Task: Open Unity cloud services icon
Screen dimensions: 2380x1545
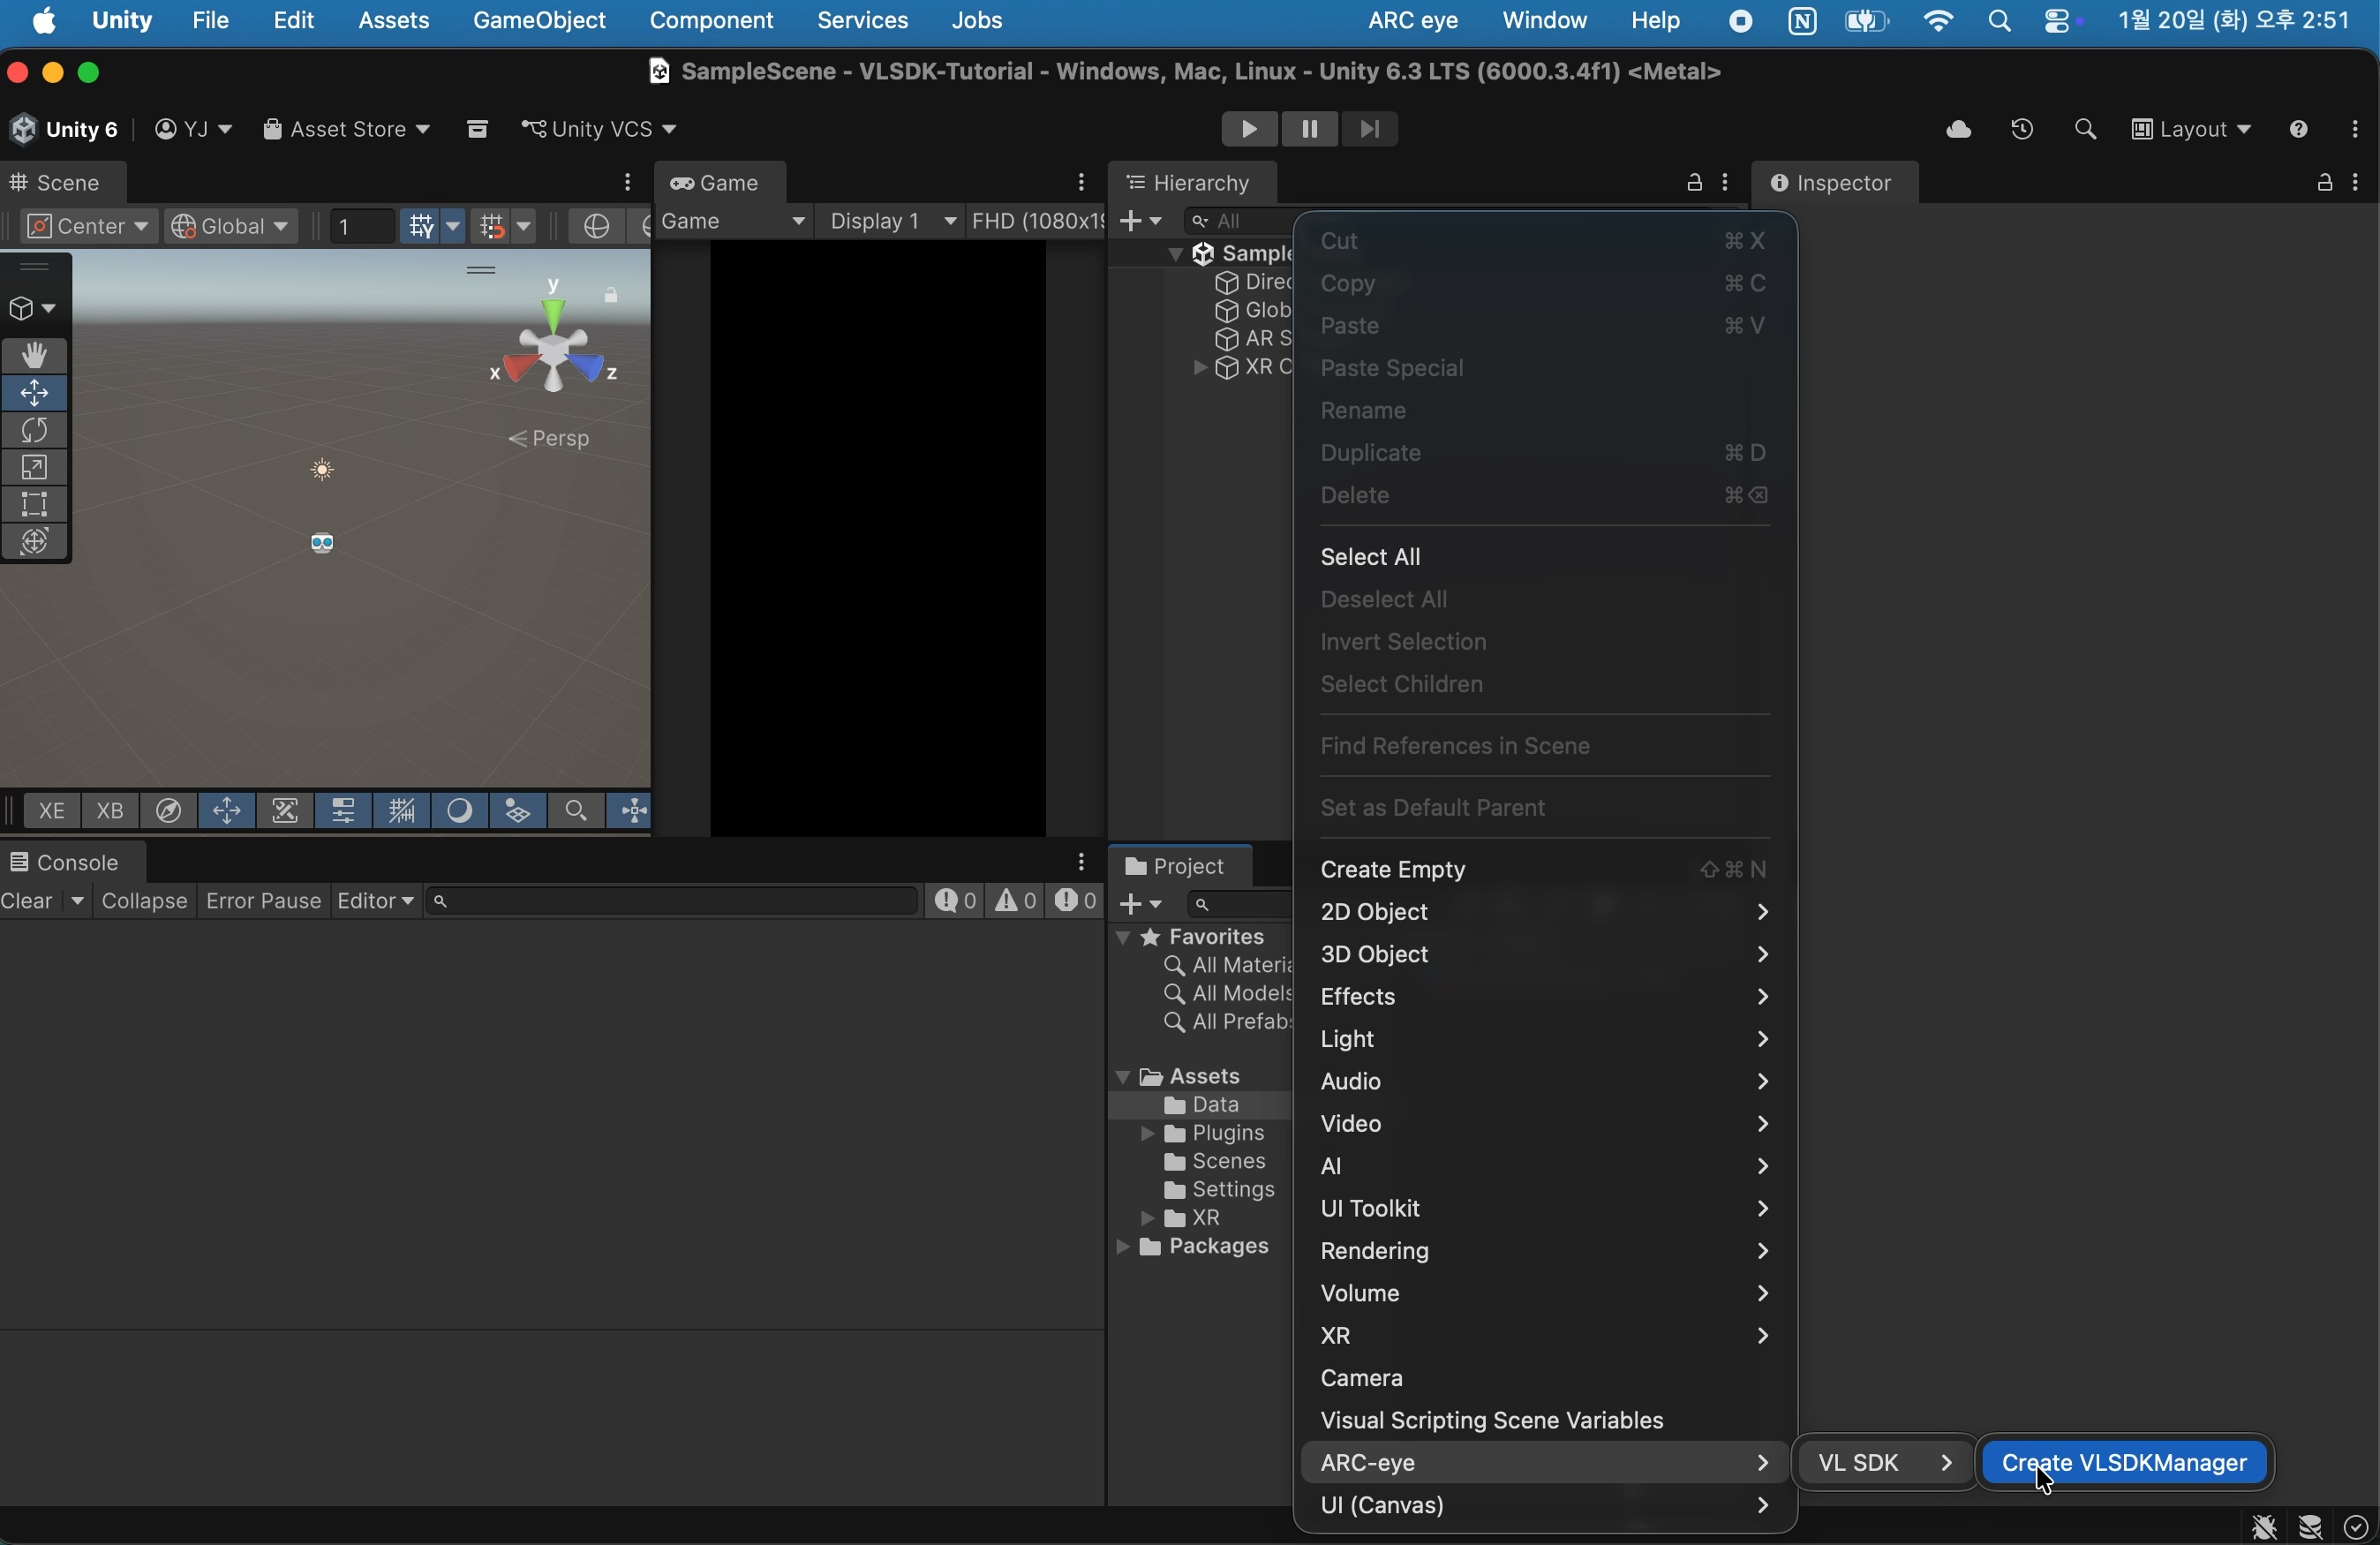Action: pos(1957,130)
